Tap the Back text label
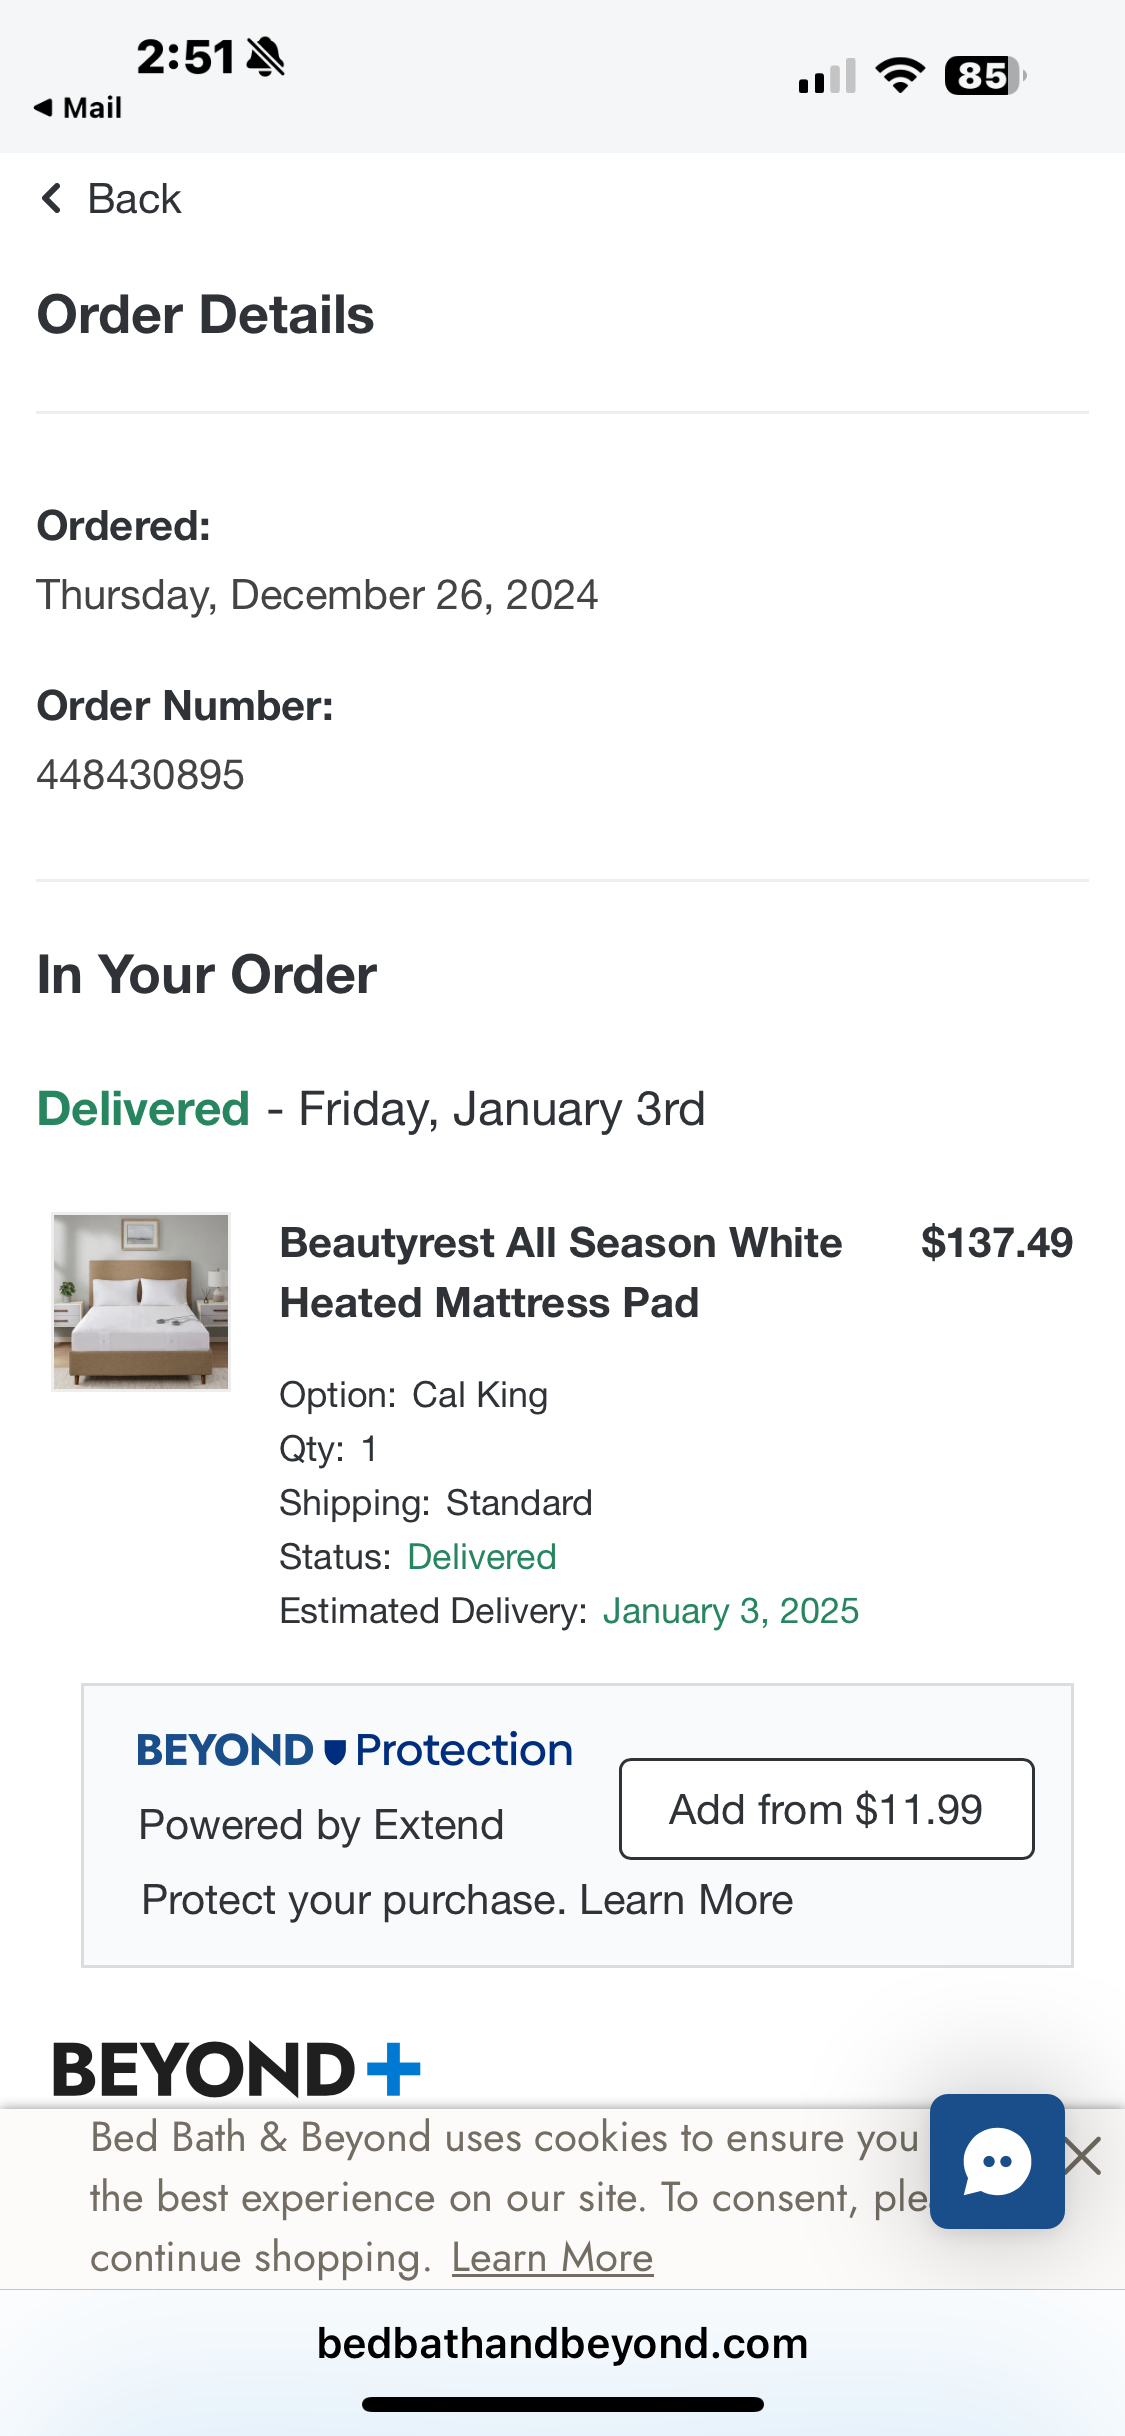Screen dimensions: 1125x2436 pos(134,198)
